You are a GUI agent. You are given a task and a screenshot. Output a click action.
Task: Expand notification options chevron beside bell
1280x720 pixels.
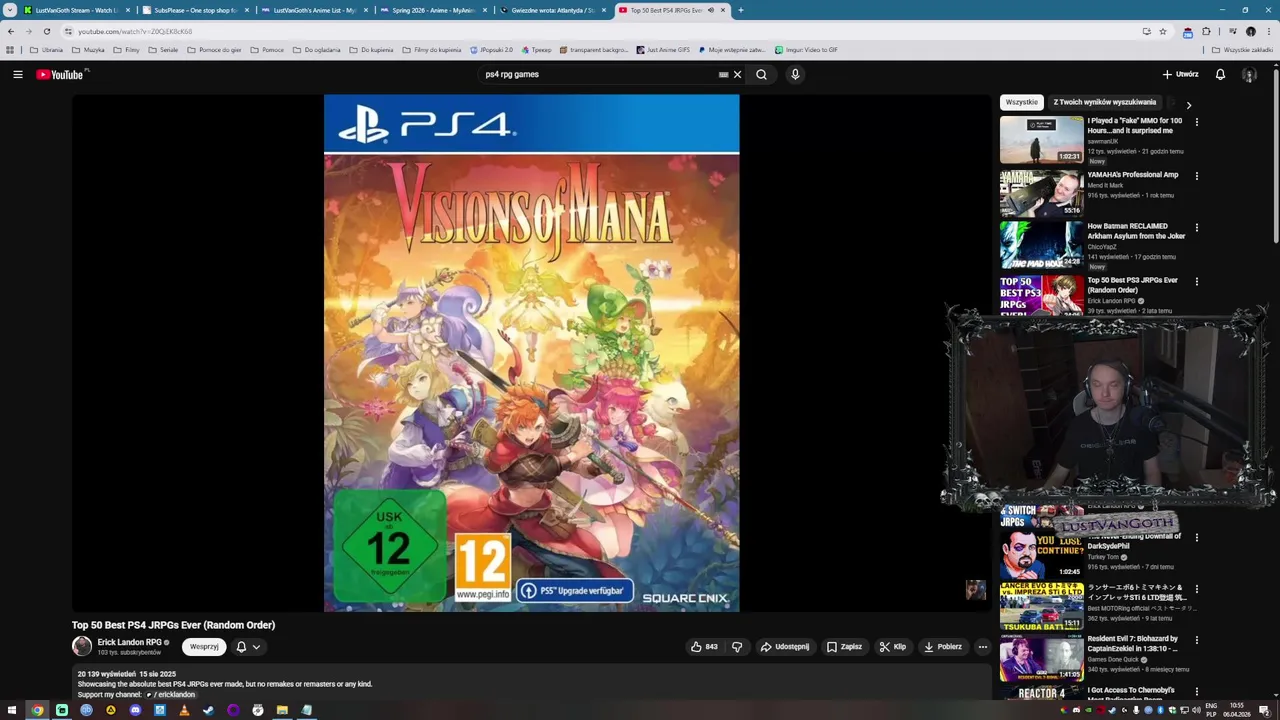tap(256, 647)
